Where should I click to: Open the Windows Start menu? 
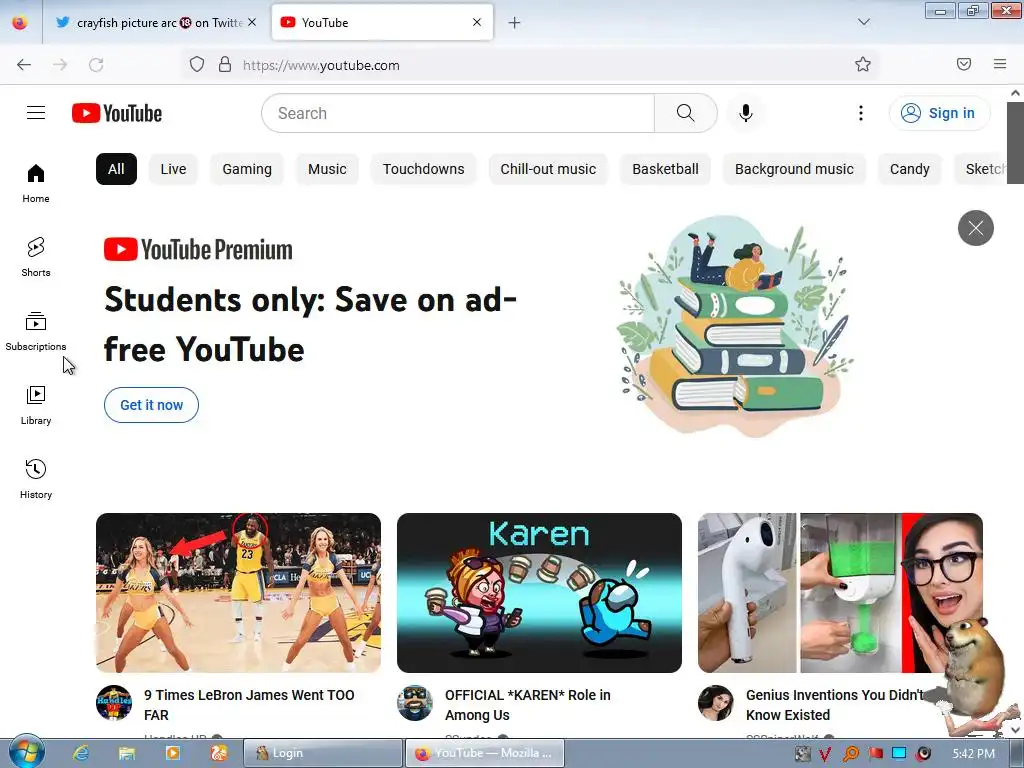(25, 752)
